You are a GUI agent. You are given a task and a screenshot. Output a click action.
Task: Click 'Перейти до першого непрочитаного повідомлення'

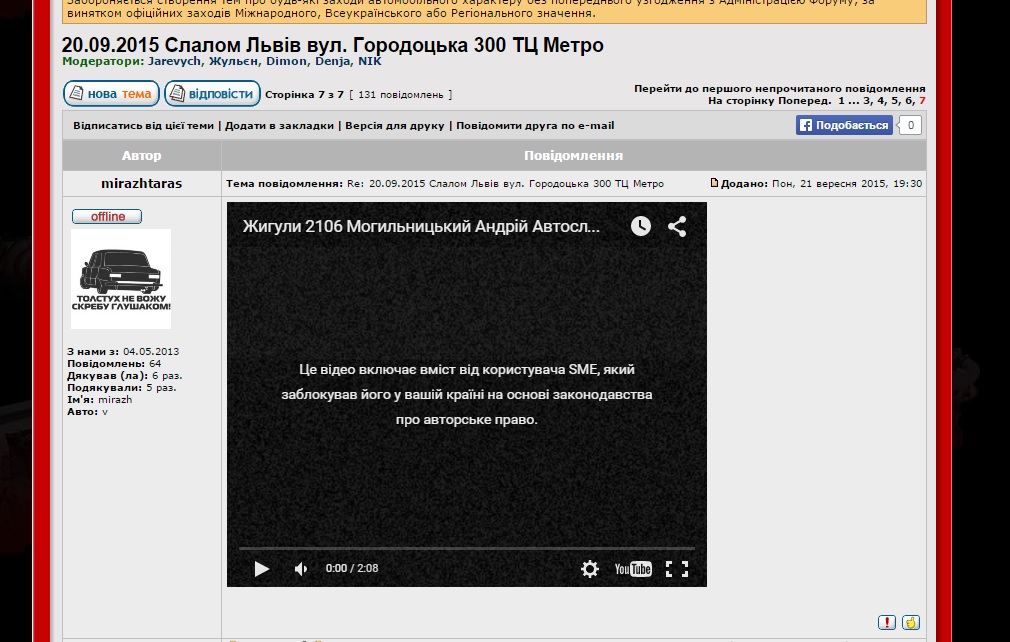(x=779, y=89)
